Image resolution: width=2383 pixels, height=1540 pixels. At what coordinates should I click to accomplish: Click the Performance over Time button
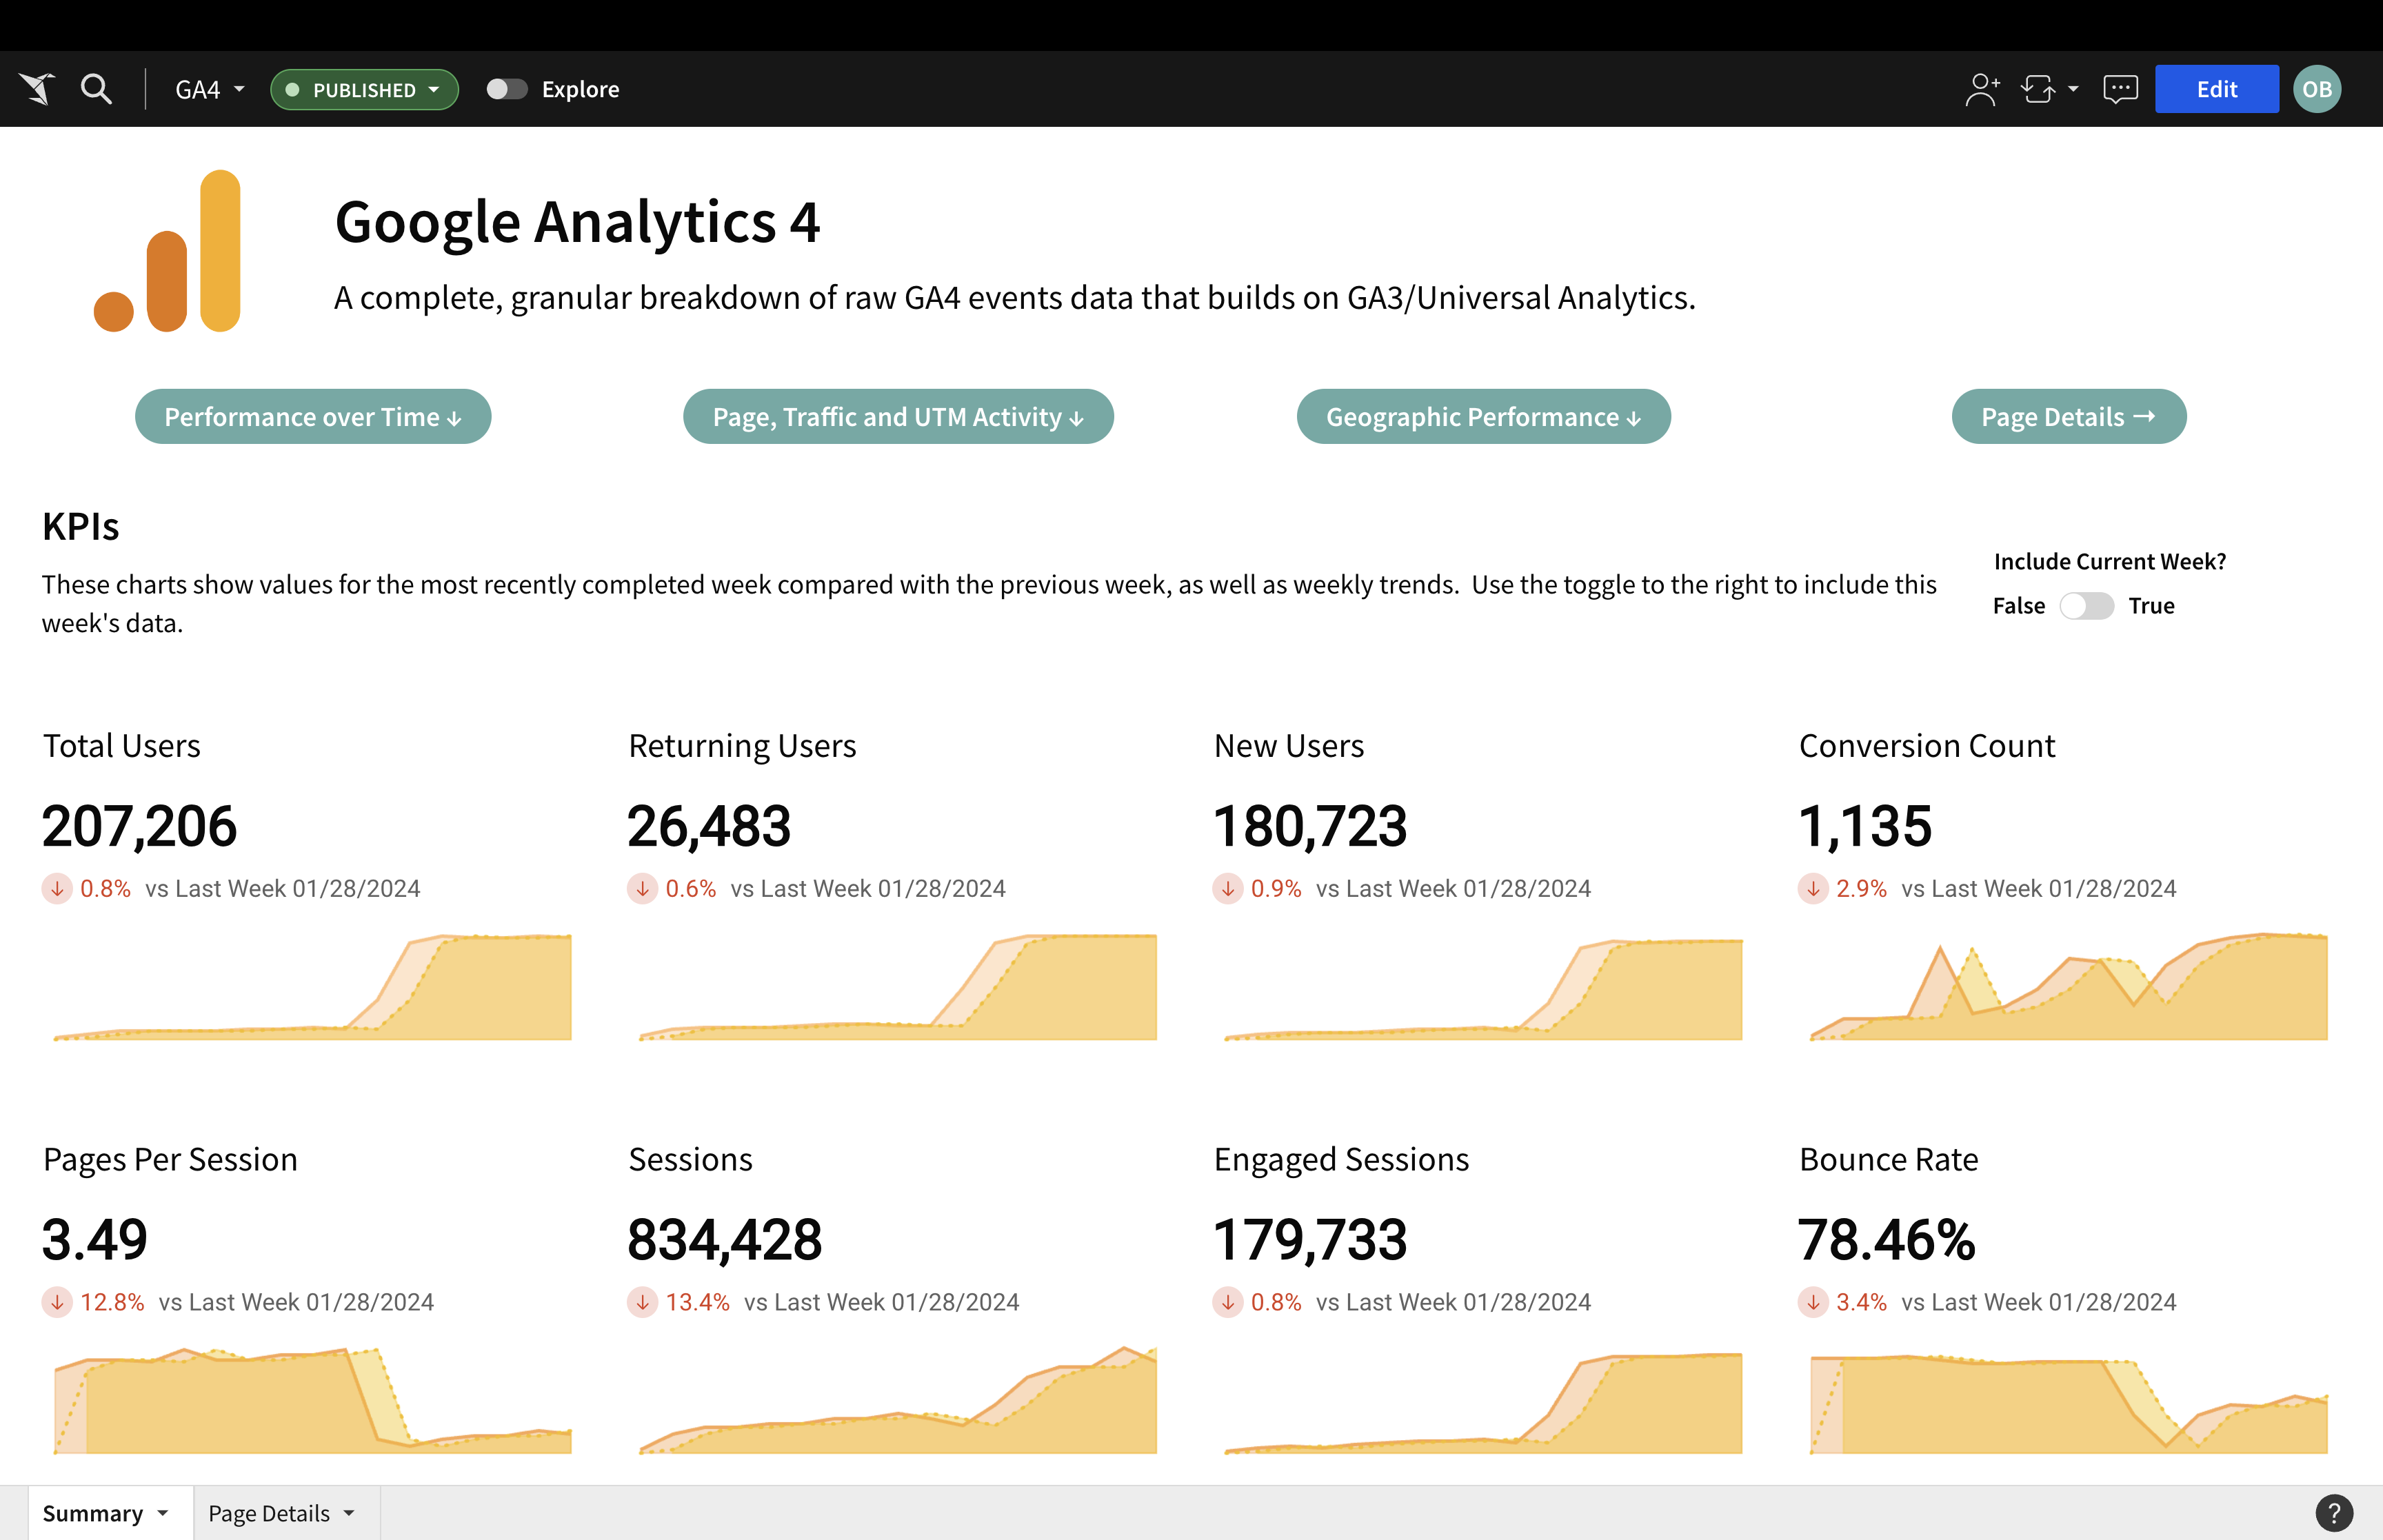(x=313, y=417)
